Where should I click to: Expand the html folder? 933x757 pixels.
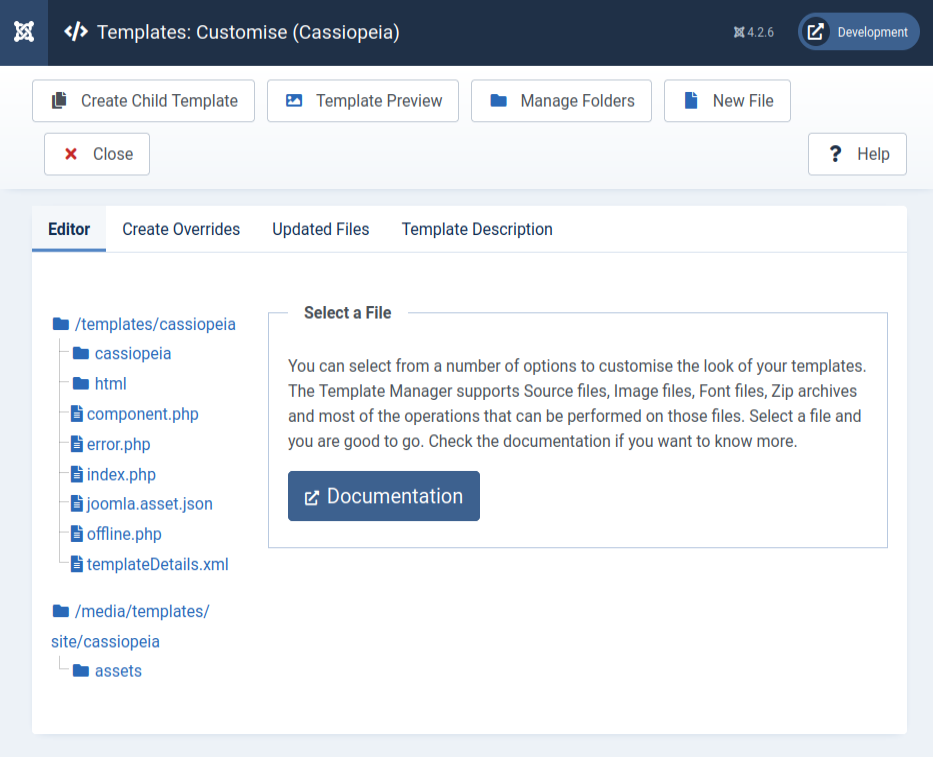(110, 384)
